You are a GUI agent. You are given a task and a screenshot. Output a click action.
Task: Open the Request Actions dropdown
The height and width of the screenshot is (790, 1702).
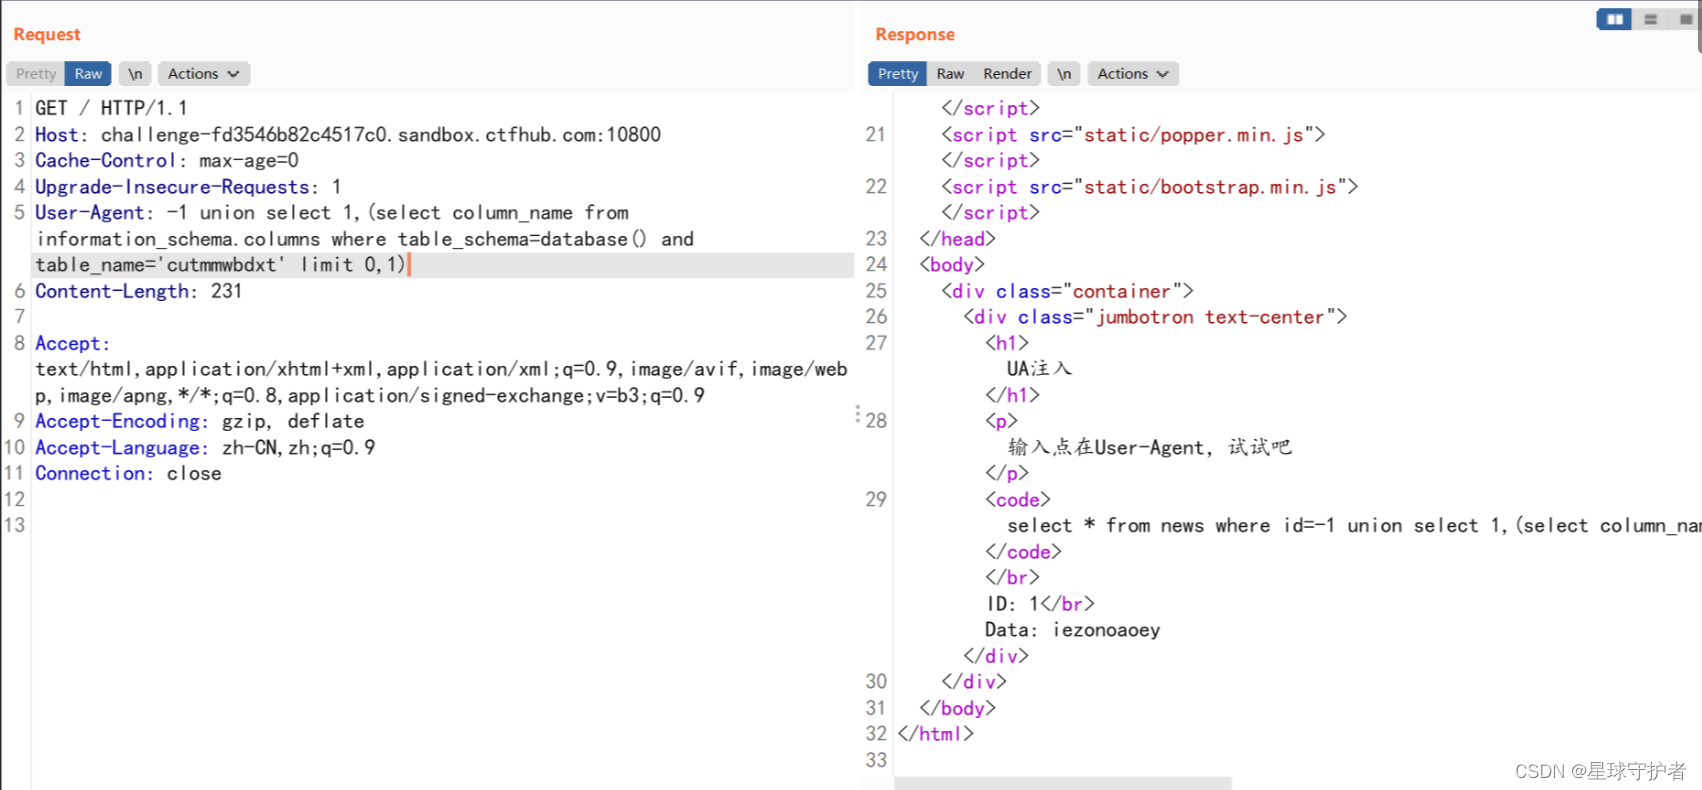[x=203, y=74]
